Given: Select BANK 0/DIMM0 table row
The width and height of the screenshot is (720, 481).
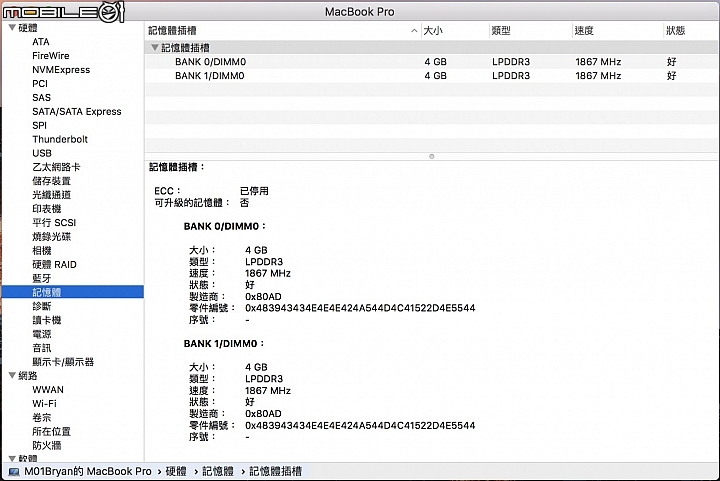Looking at the screenshot, I should (x=432, y=62).
